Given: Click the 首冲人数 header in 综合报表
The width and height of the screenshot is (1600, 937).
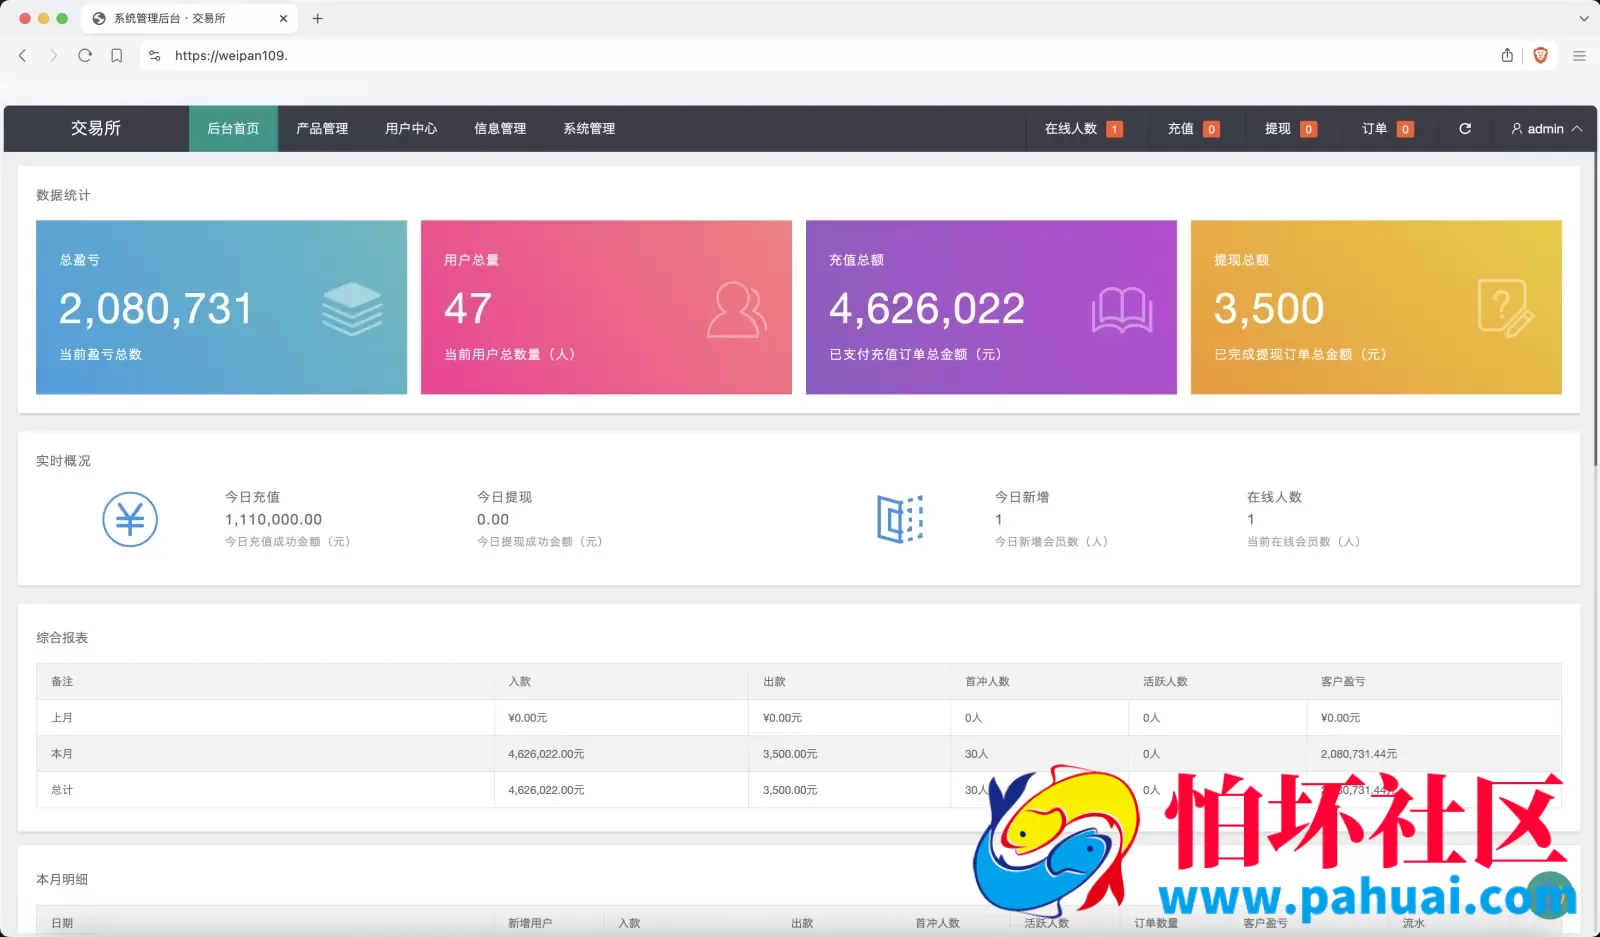Looking at the screenshot, I should [x=987, y=682].
